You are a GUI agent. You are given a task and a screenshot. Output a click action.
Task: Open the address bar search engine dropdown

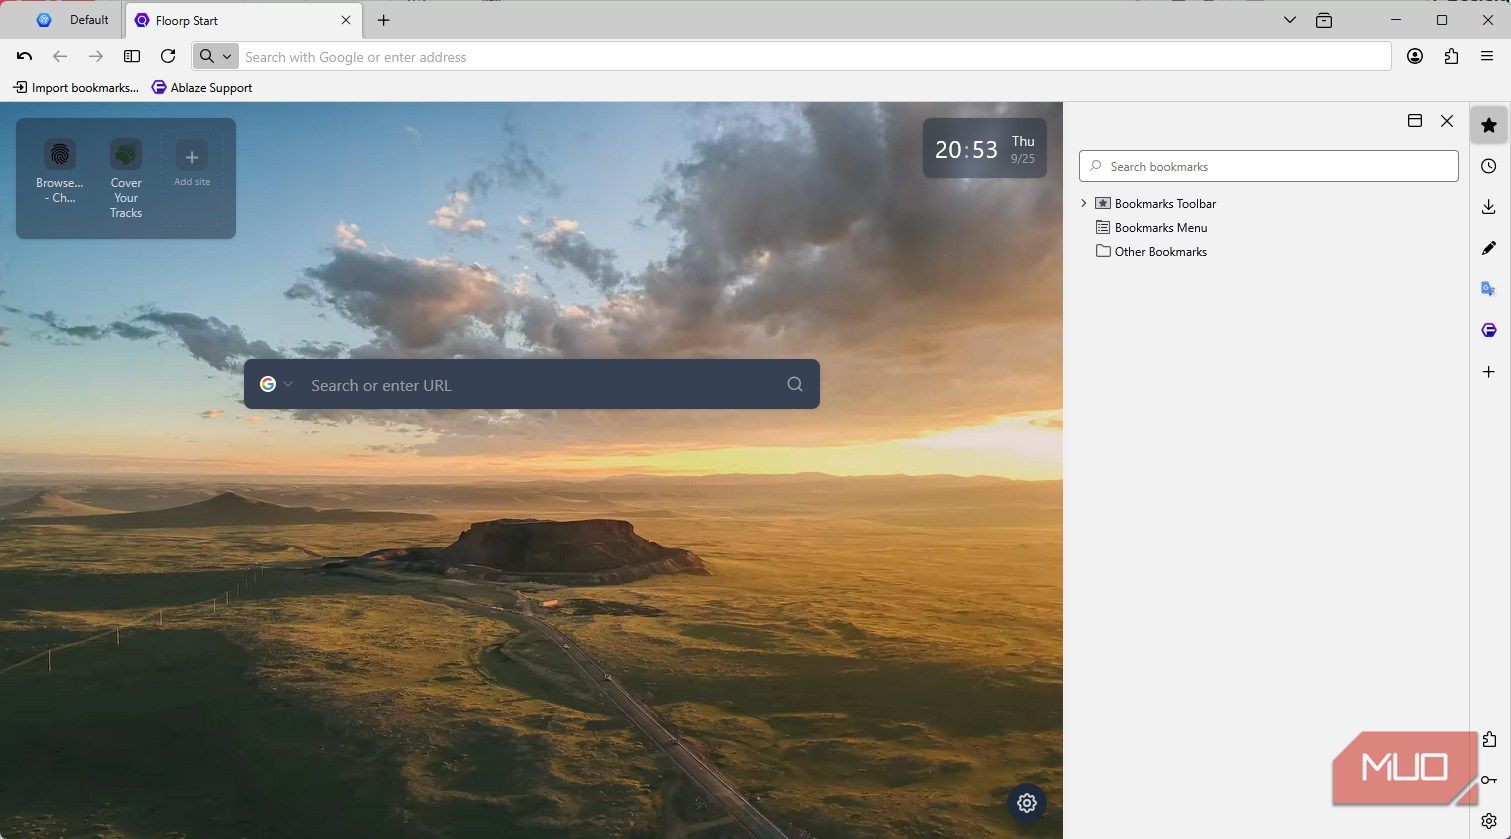[215, 57]
